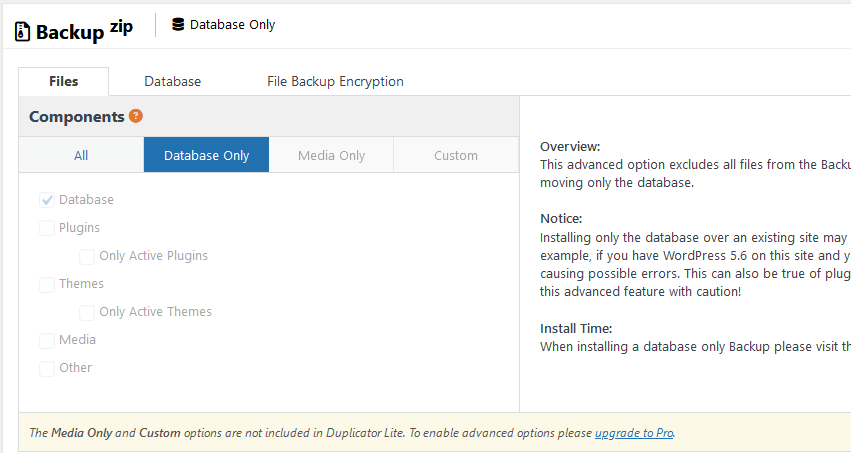Click the Components help question mark icon
Screen dimensions: 851x453
(x=136, y=116)
